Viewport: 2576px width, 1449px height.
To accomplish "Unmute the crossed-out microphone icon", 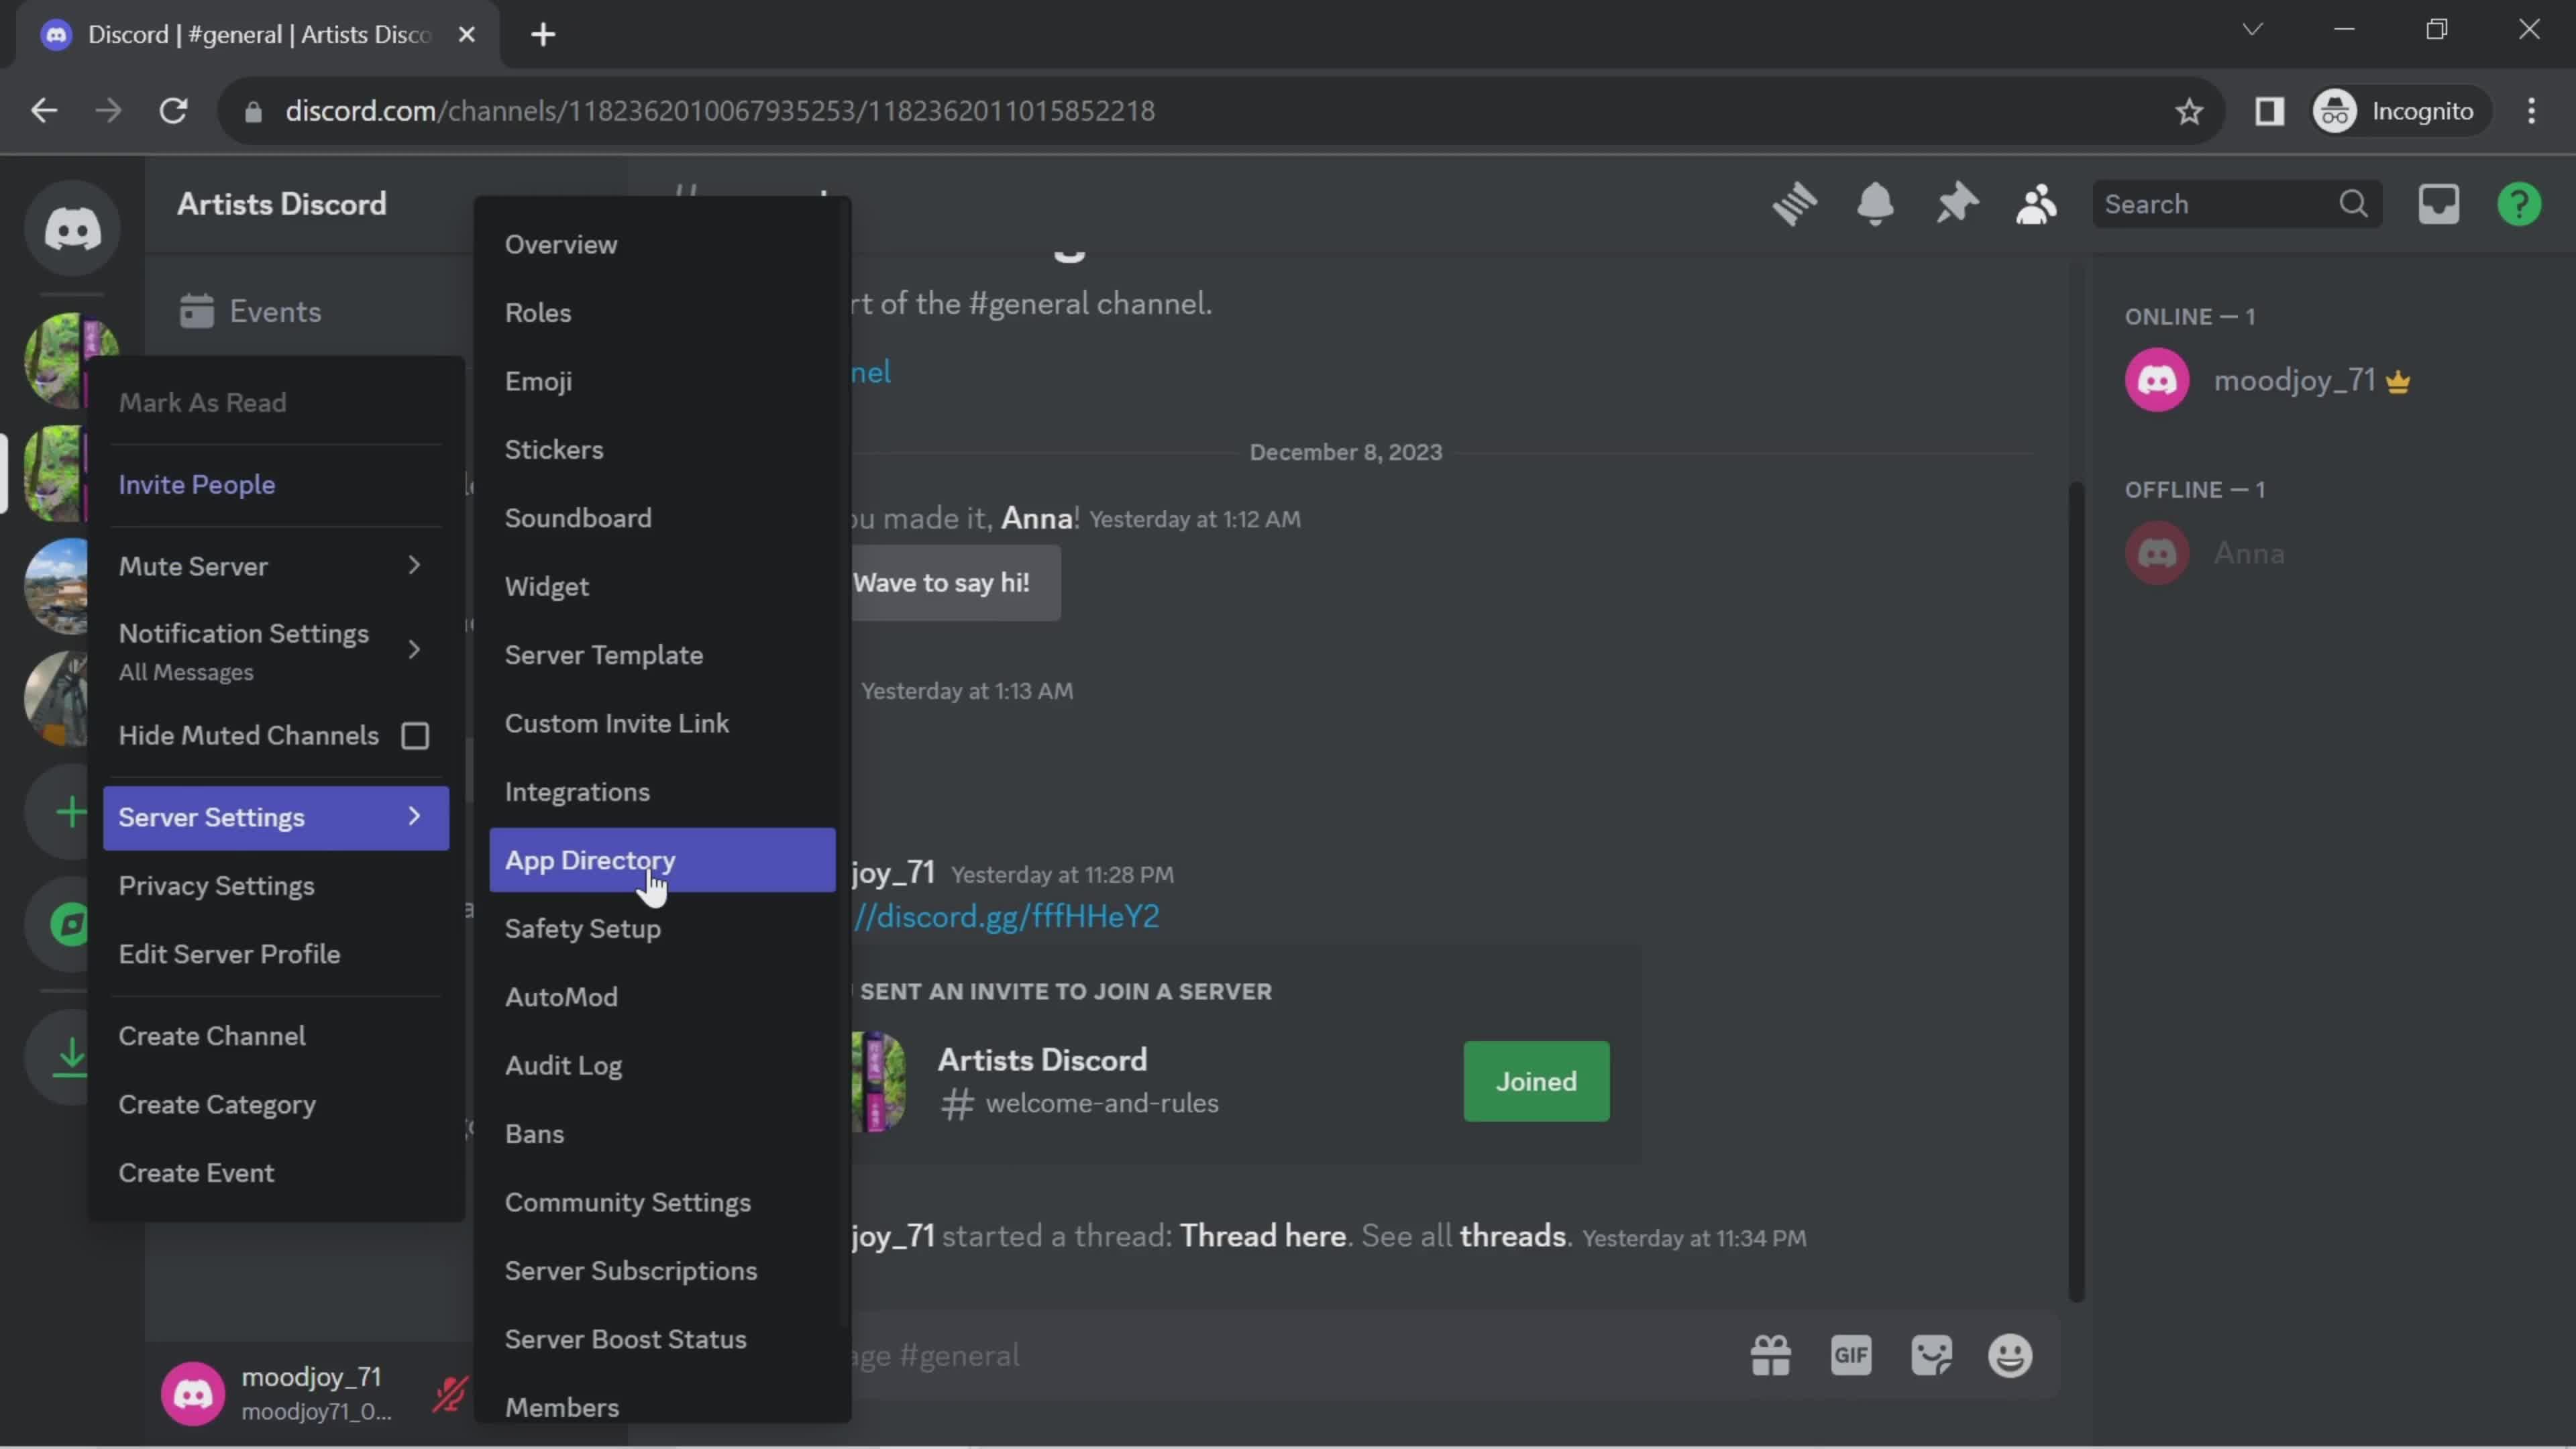I will [x=449, y=1393].
